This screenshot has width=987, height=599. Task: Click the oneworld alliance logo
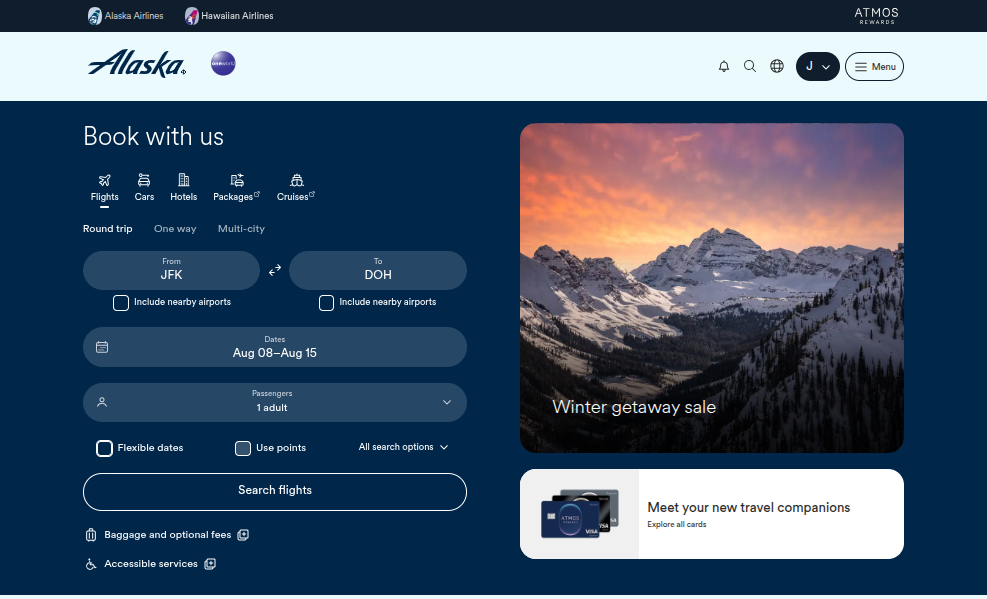[x=223, y=64]
